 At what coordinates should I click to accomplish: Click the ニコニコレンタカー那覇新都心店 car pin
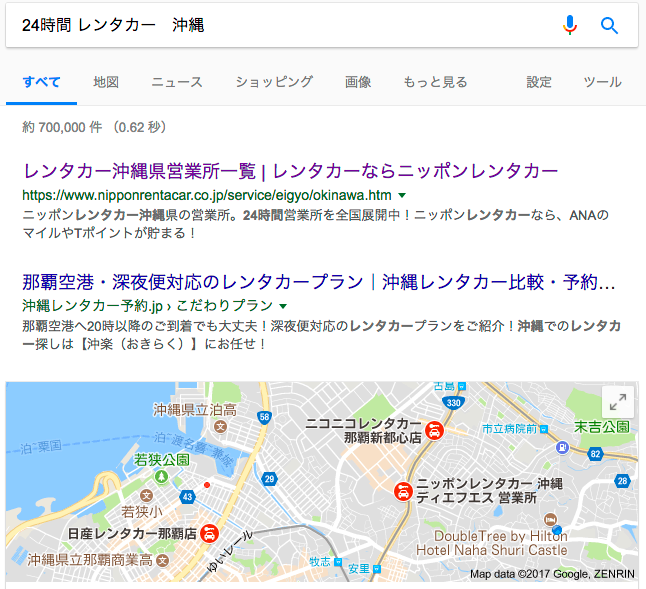[x=434, y=431]
